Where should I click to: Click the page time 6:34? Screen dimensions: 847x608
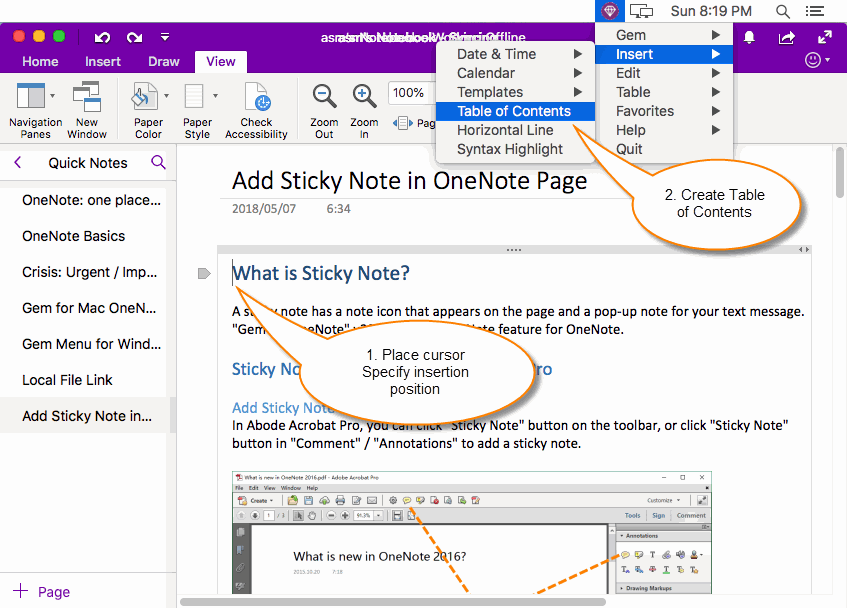click(339, 209)
